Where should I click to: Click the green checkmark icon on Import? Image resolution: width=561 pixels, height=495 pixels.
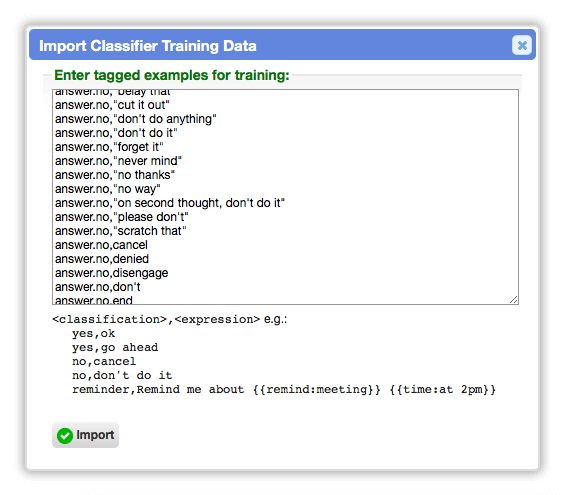point(65,436)
